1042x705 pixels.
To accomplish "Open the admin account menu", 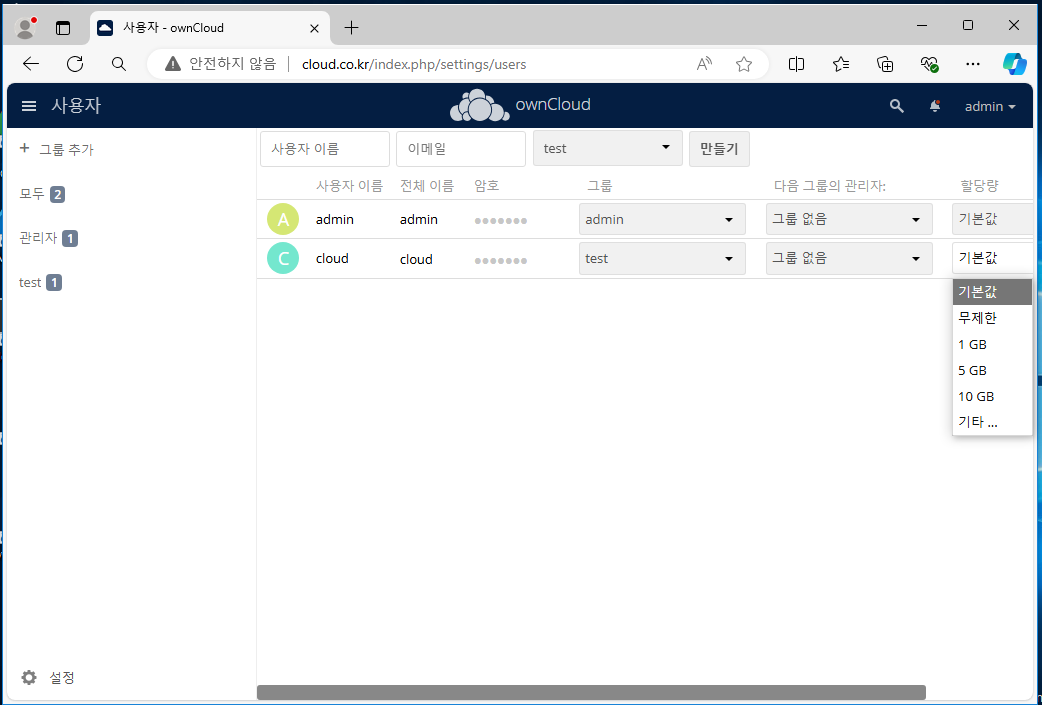I will coord(990,106).
